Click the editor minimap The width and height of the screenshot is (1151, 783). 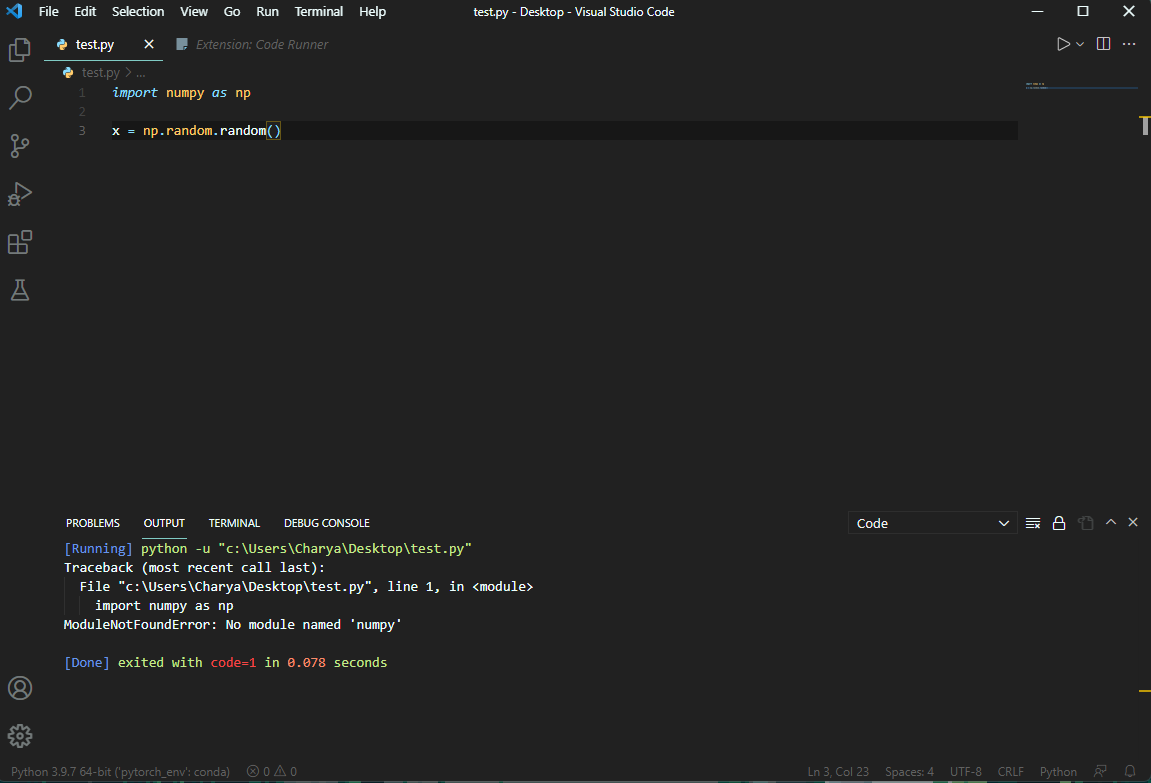click(x=1081, y=86)
